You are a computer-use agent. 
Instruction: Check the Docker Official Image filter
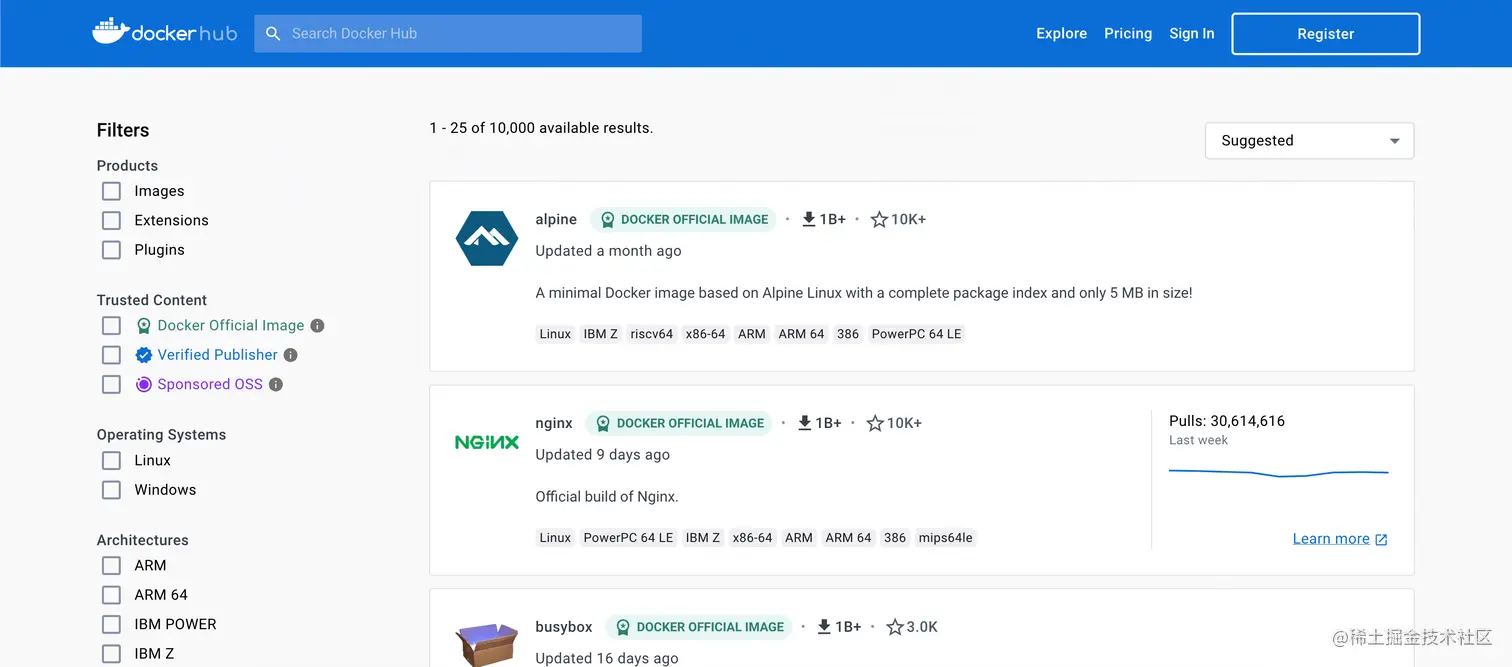click(x=111, y=326)
